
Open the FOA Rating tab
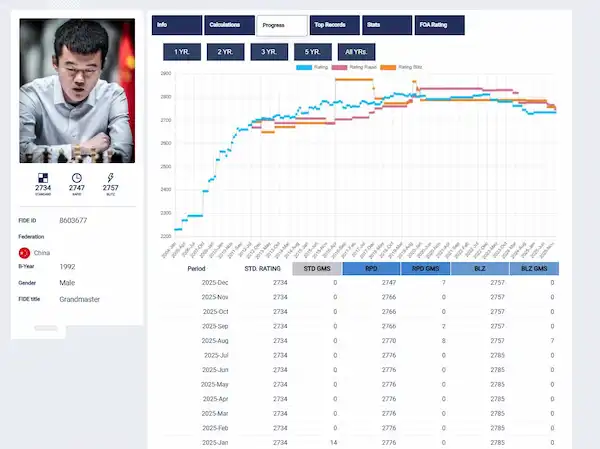click(440, 25)
